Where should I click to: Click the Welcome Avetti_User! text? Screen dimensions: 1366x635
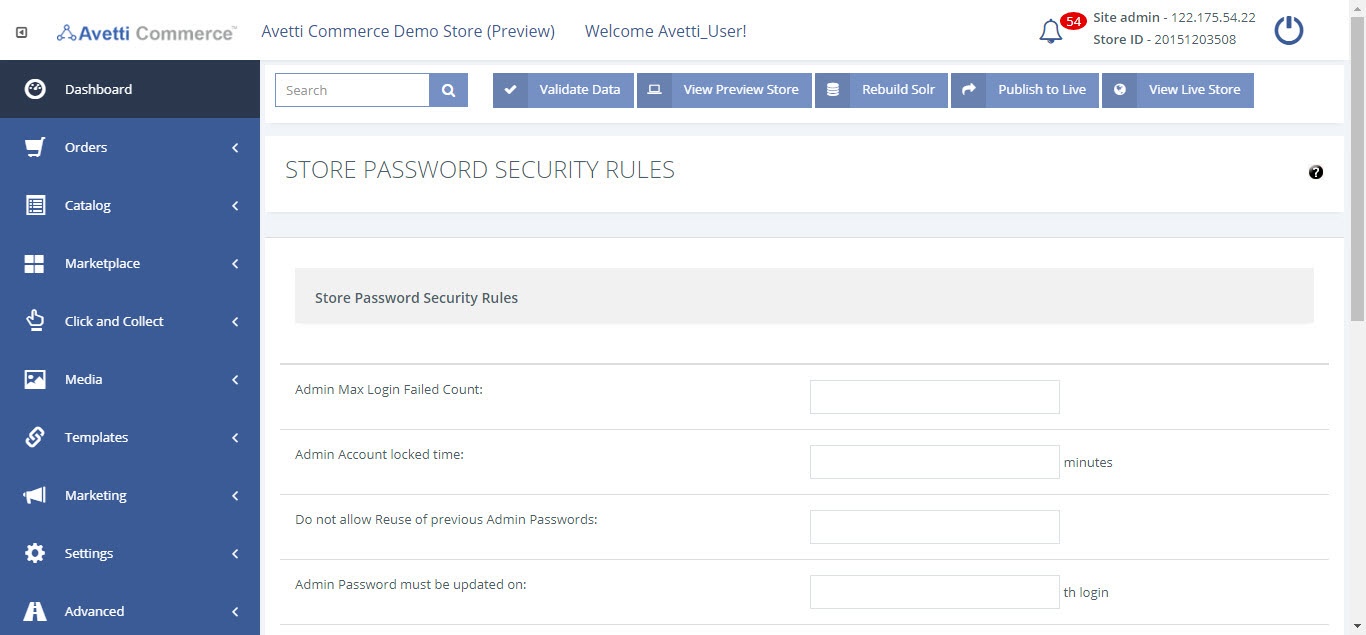pyautogui.click(x=665, y=31)
